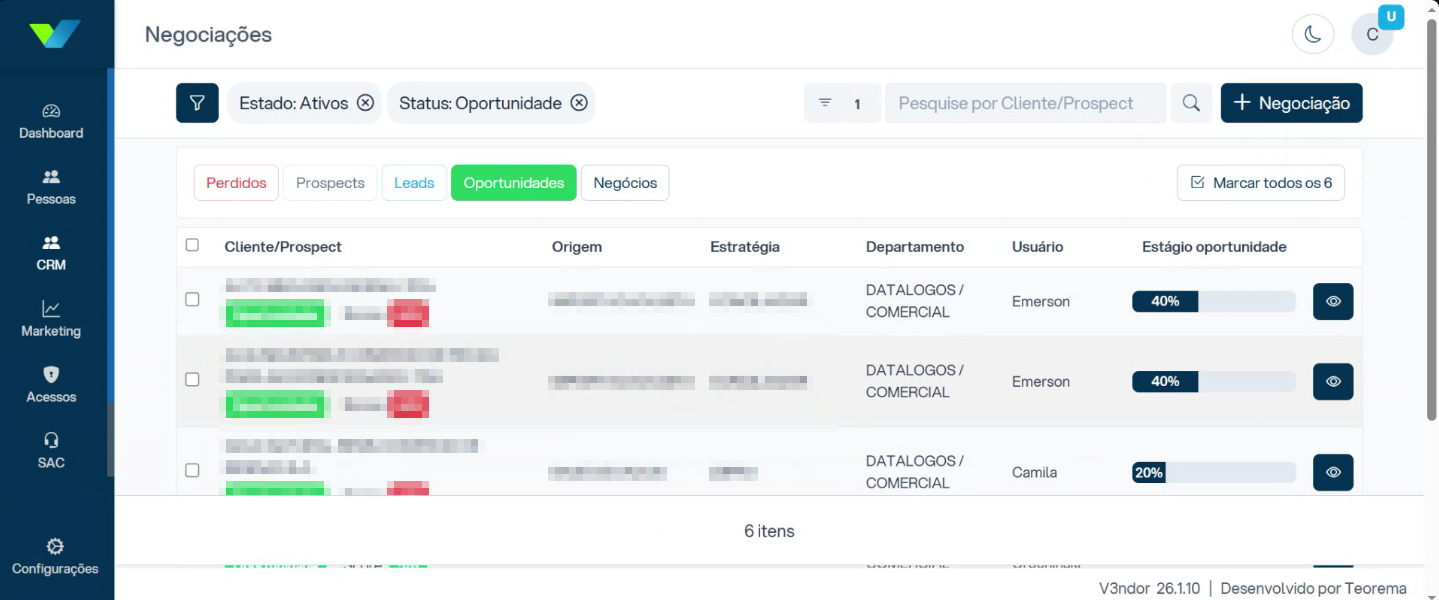
Task: Click the Estratégia column header
Action: (745, 247)
